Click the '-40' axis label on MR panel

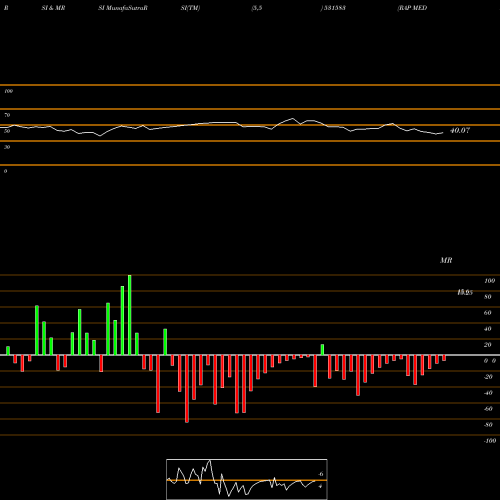[488, 393]
